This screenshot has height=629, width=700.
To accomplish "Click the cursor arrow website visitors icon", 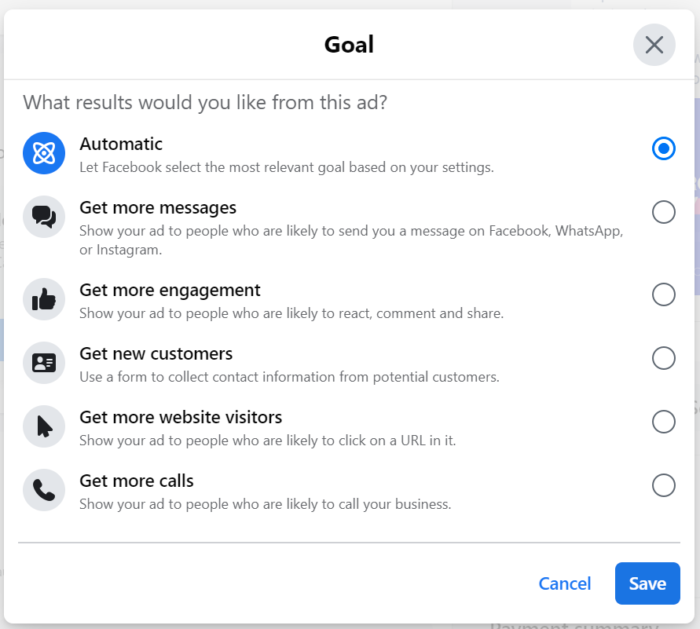I will (44, 427).
